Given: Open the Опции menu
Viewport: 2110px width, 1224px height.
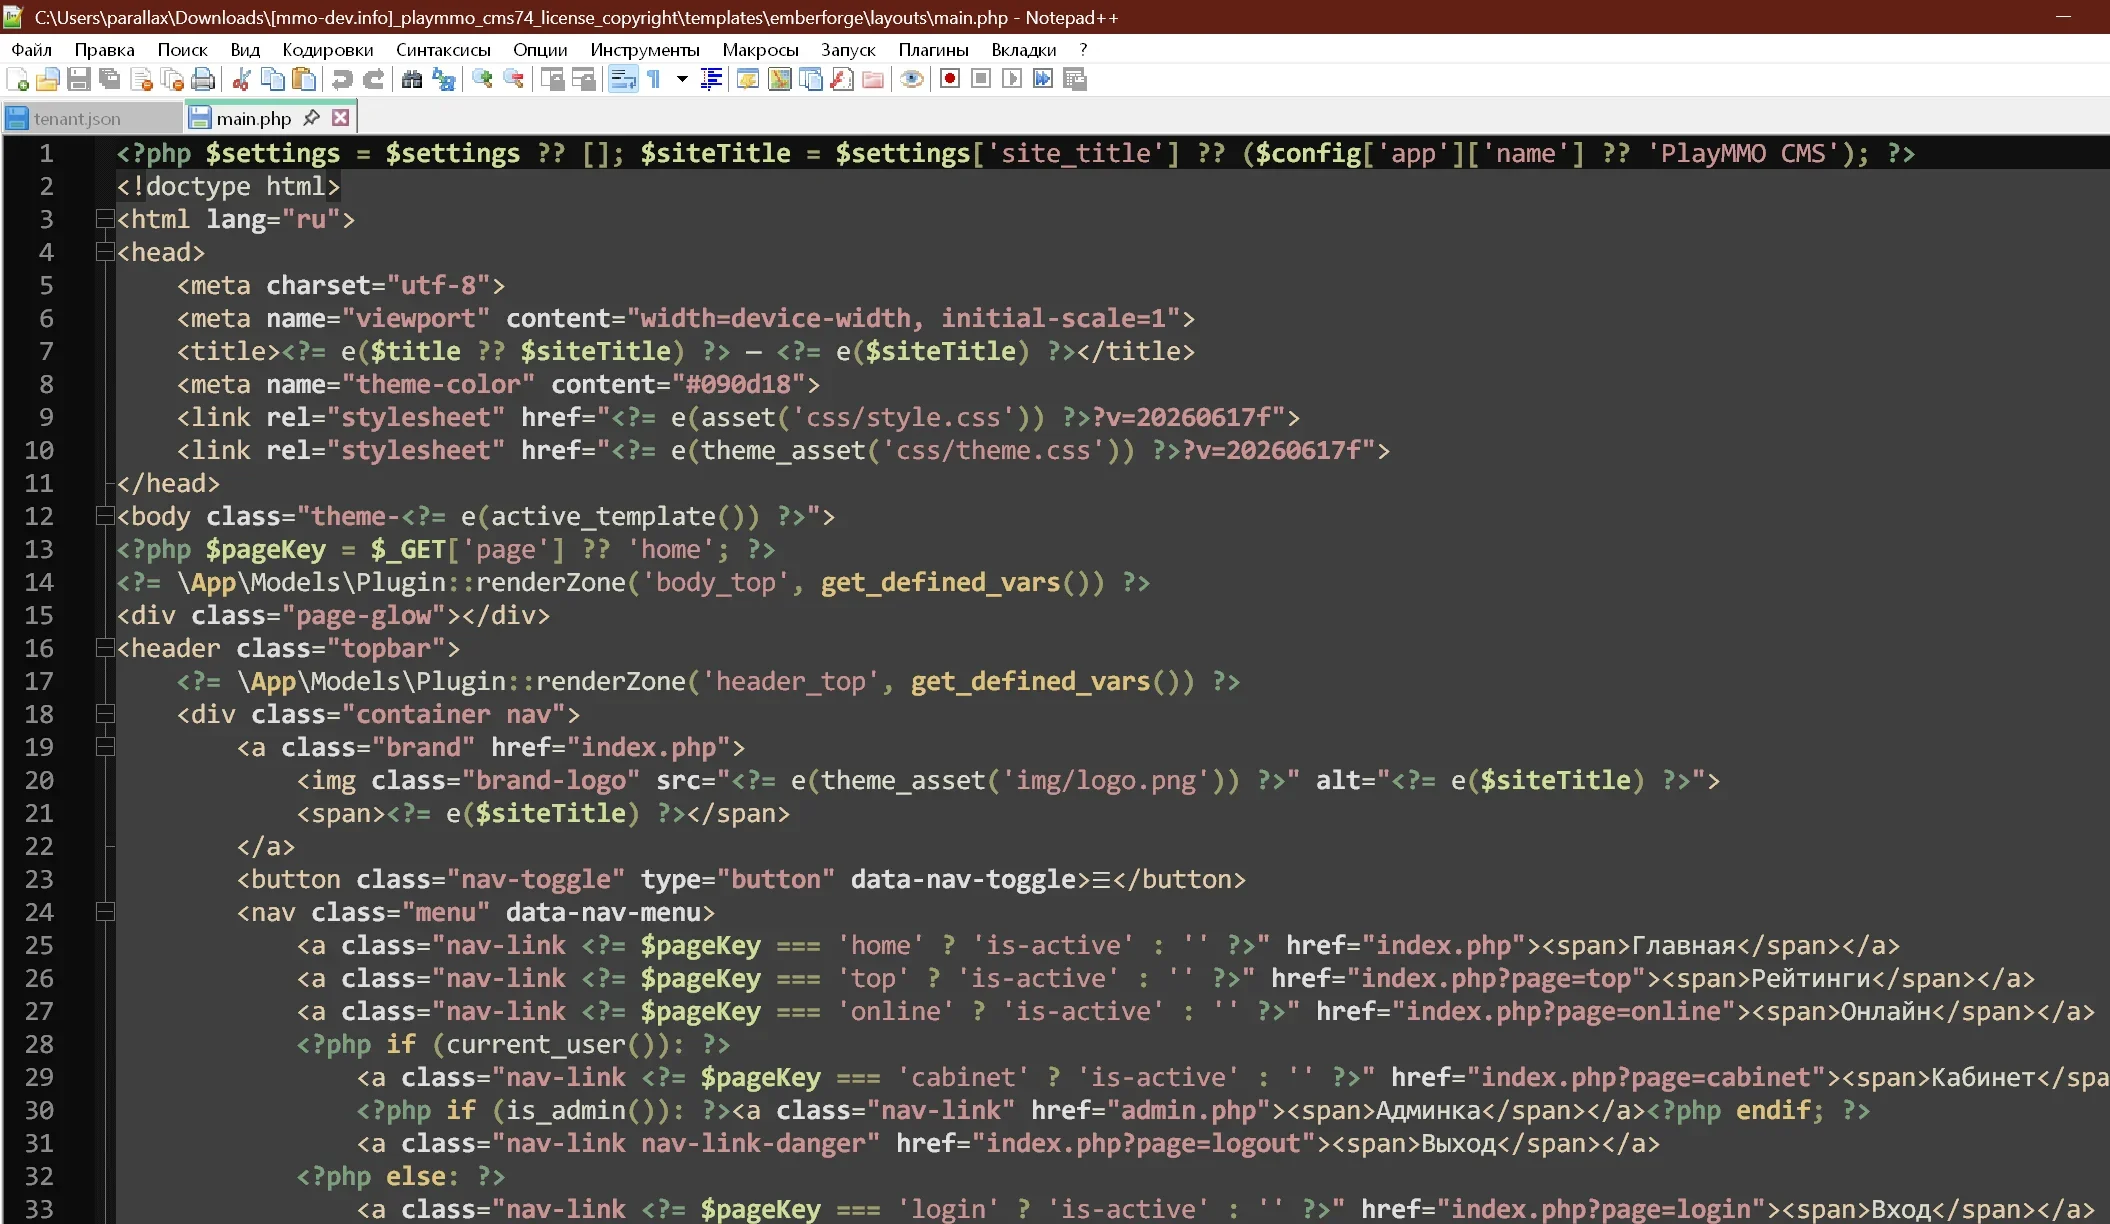Looking at the screenshot, I should click(x=540, y=49).
